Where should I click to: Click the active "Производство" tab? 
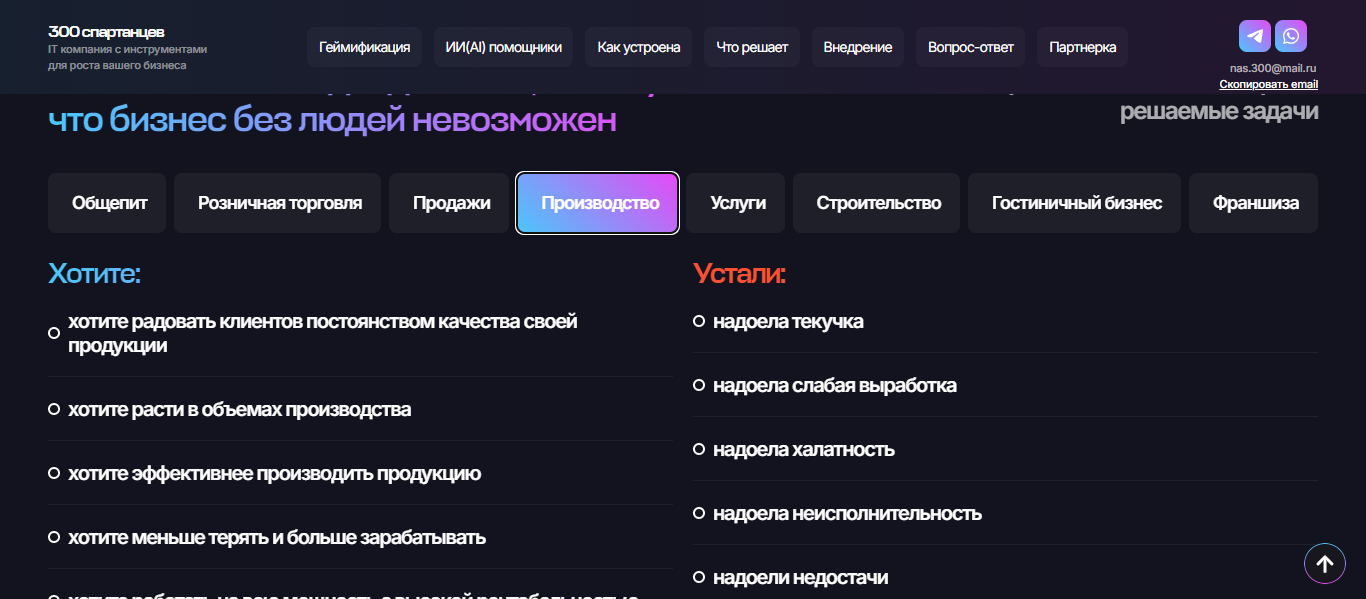point(599,203)
